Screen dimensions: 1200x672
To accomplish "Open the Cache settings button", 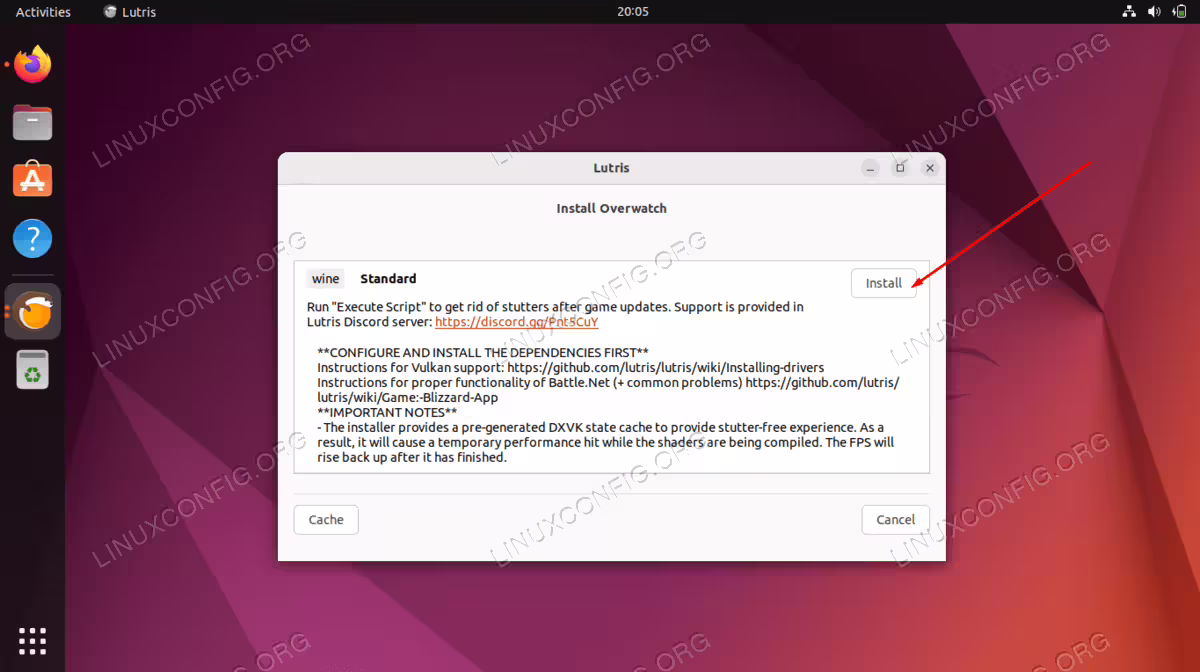I will tap(326, 519).
